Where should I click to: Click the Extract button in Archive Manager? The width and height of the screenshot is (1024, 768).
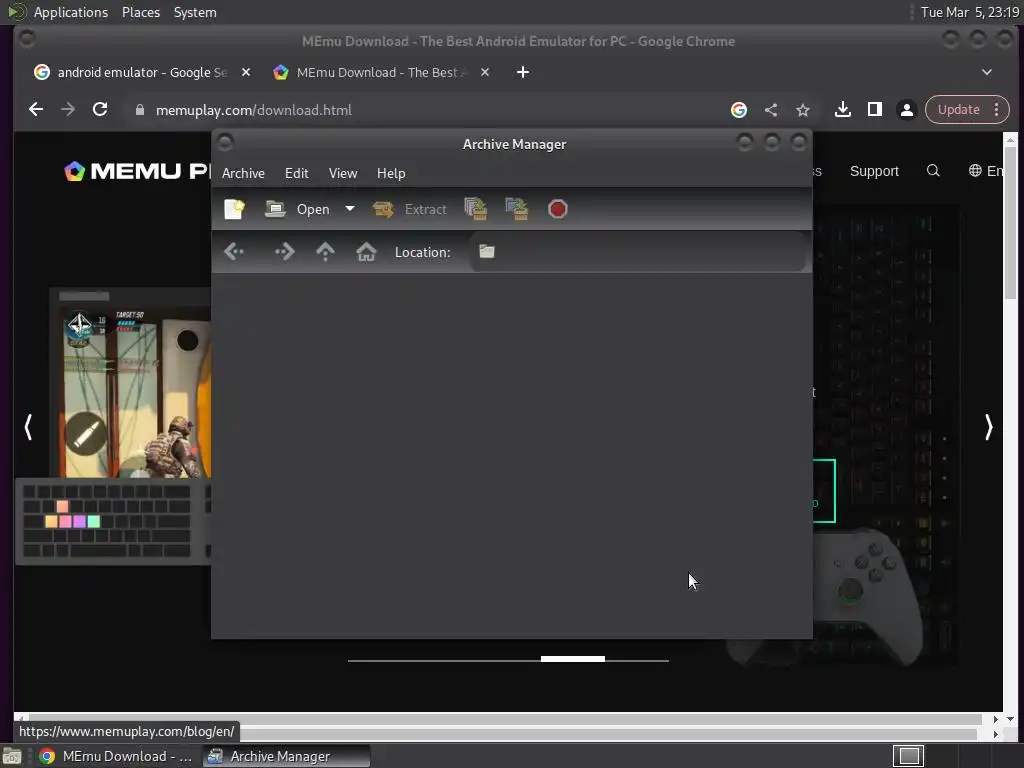click(x=410, y=209)
